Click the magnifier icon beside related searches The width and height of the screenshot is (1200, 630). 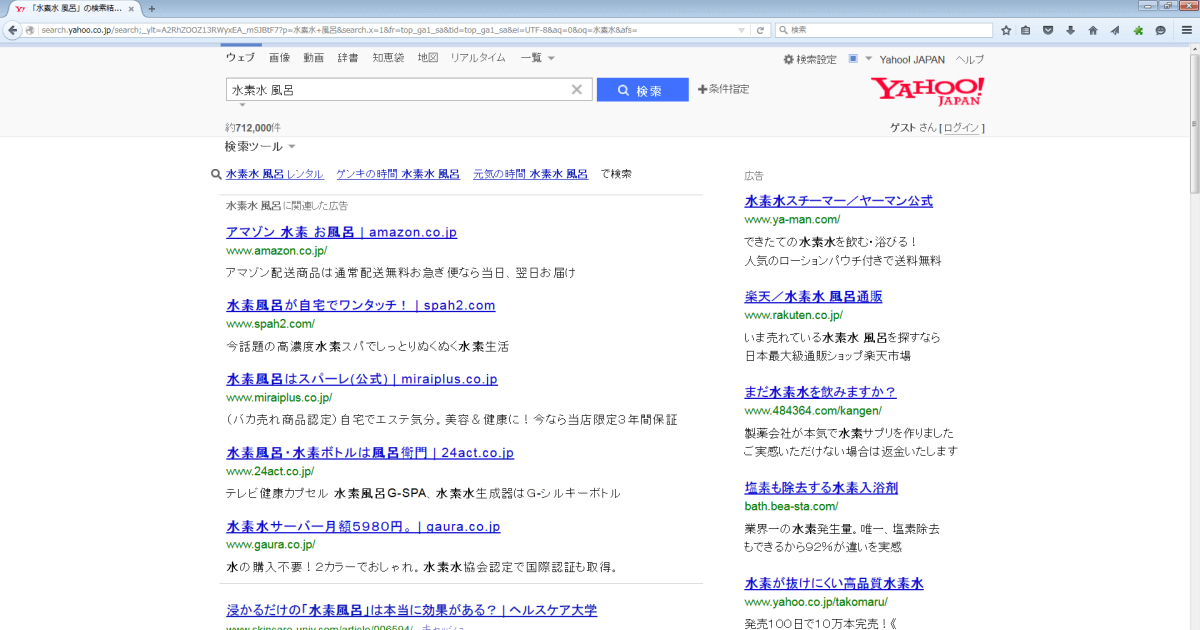click(216, 174)
